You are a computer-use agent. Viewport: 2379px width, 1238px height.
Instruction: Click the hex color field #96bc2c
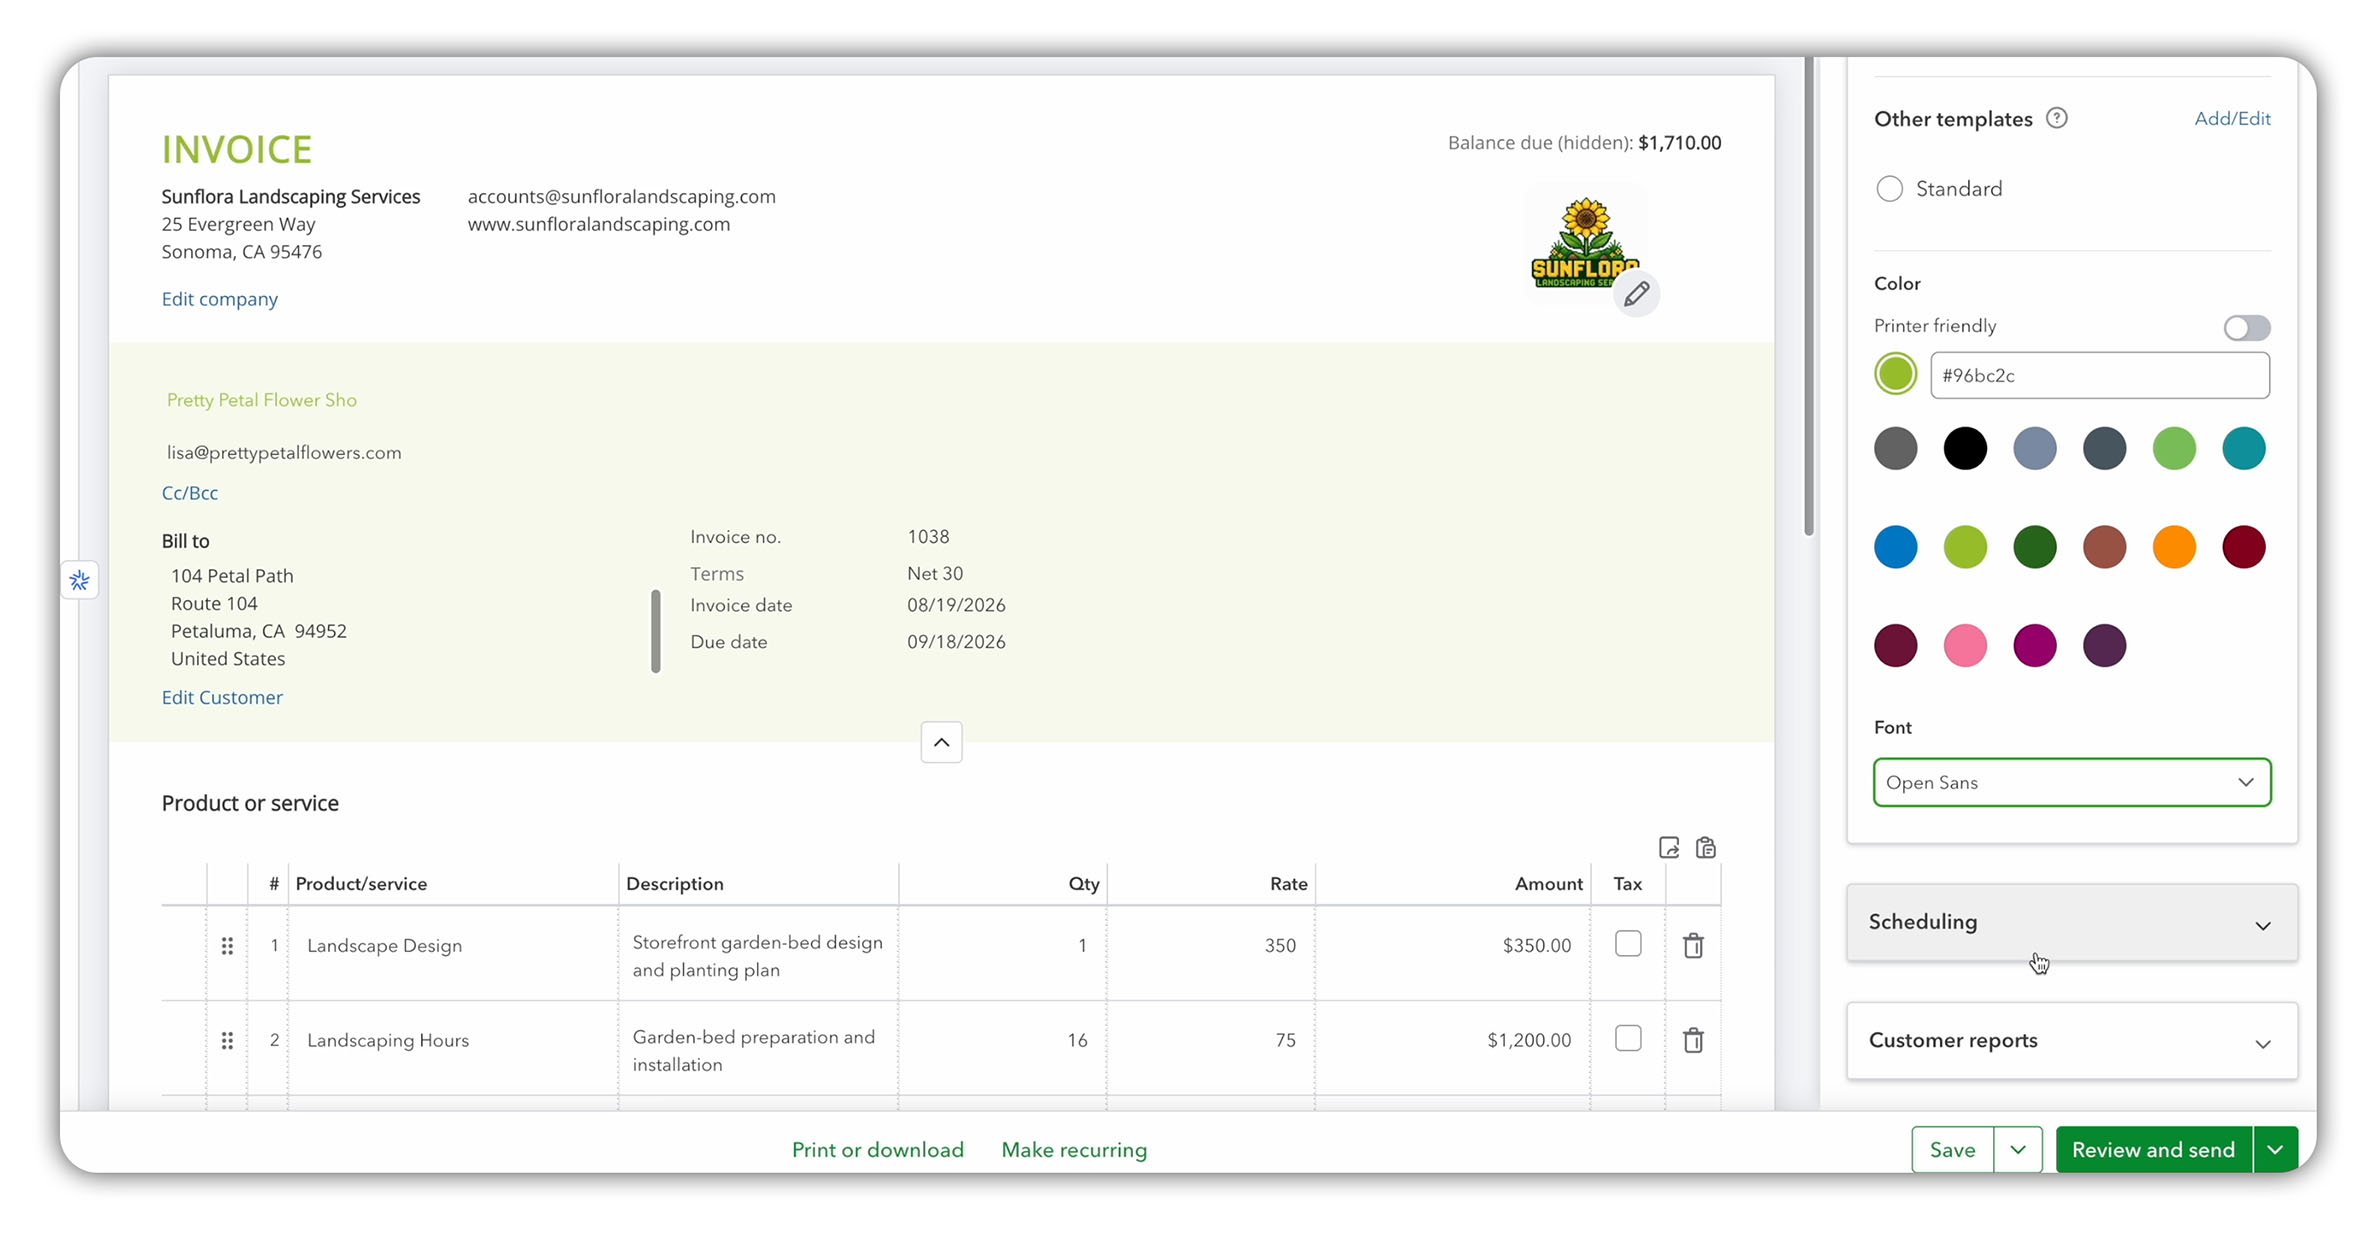tap(2099, 376)
